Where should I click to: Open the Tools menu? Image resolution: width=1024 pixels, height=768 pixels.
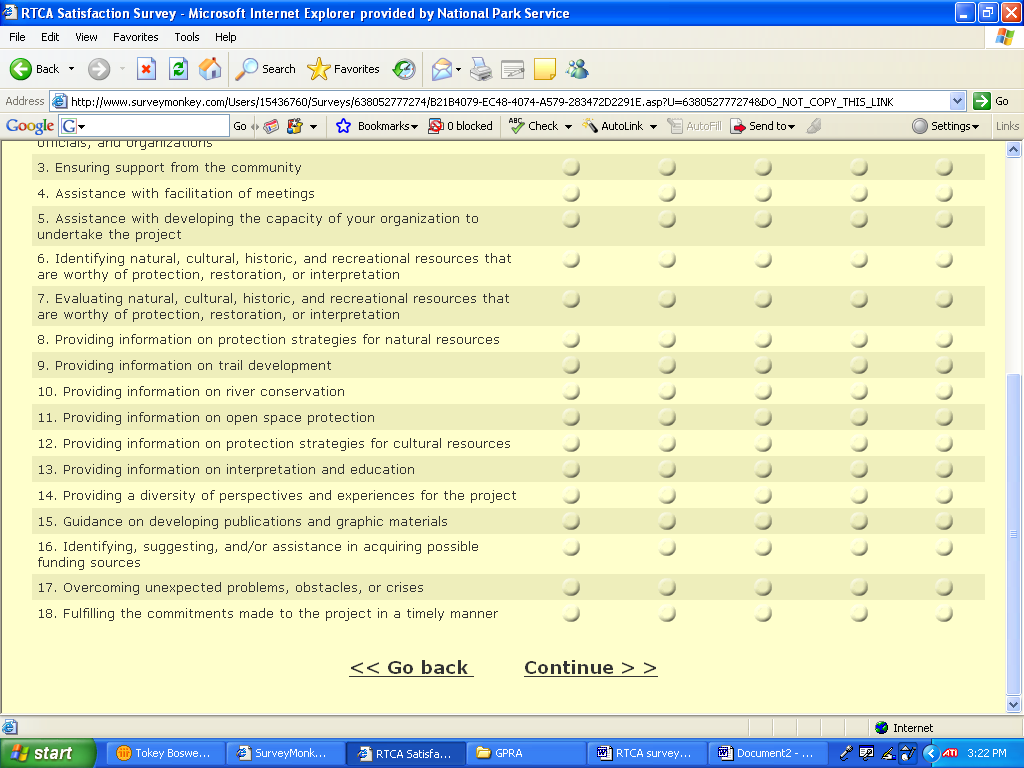tap(187, 37)
